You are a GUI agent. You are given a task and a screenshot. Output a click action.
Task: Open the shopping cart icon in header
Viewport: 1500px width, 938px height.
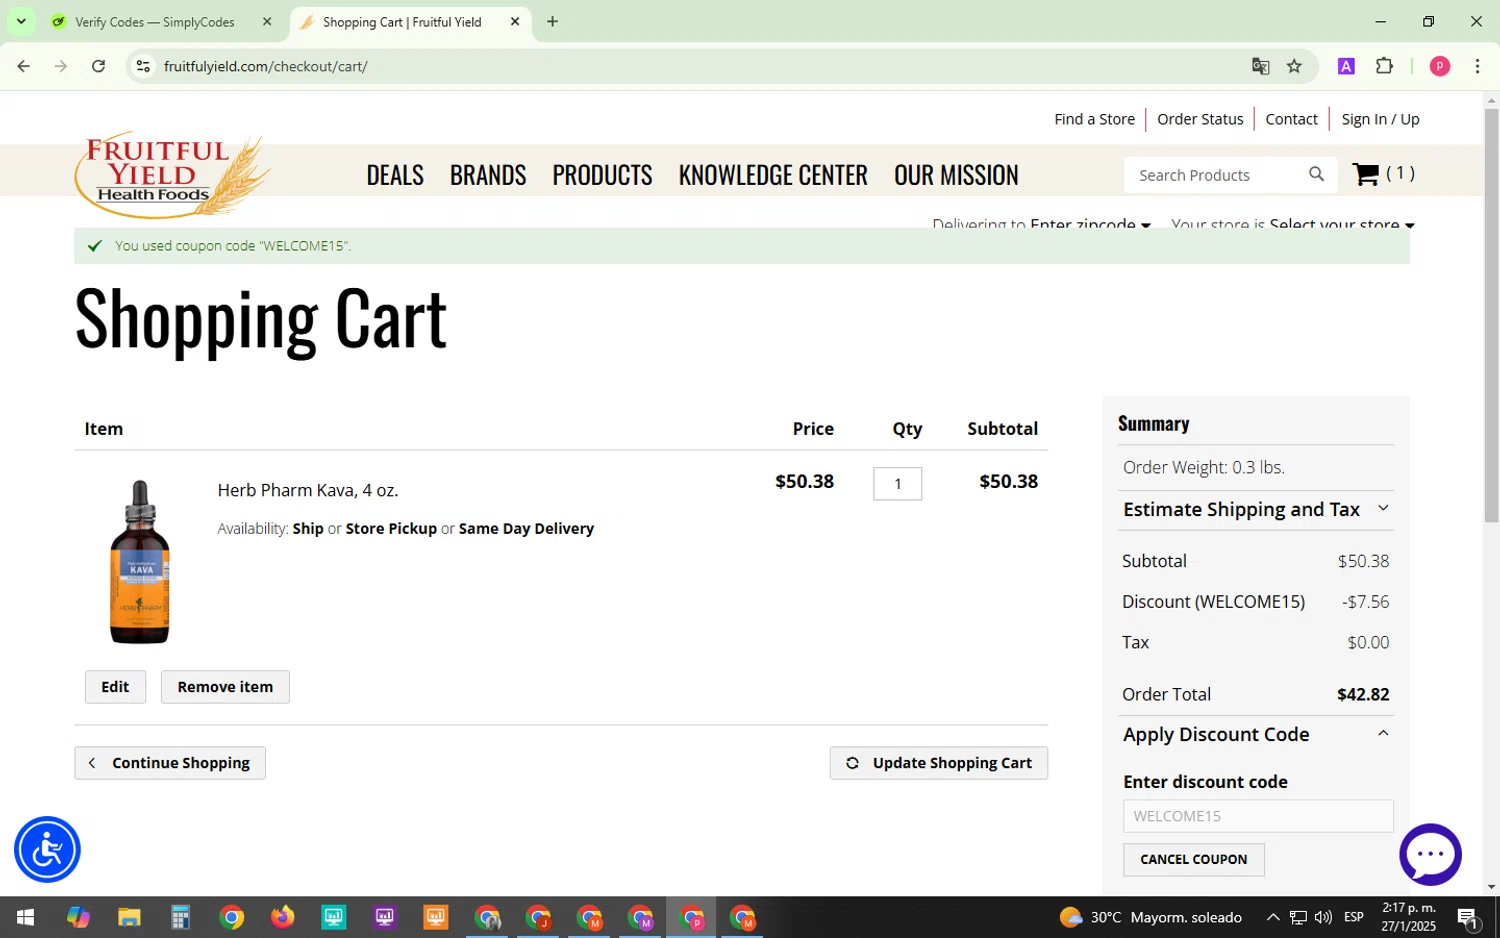pyautogui.click(x=1365, y=174)
